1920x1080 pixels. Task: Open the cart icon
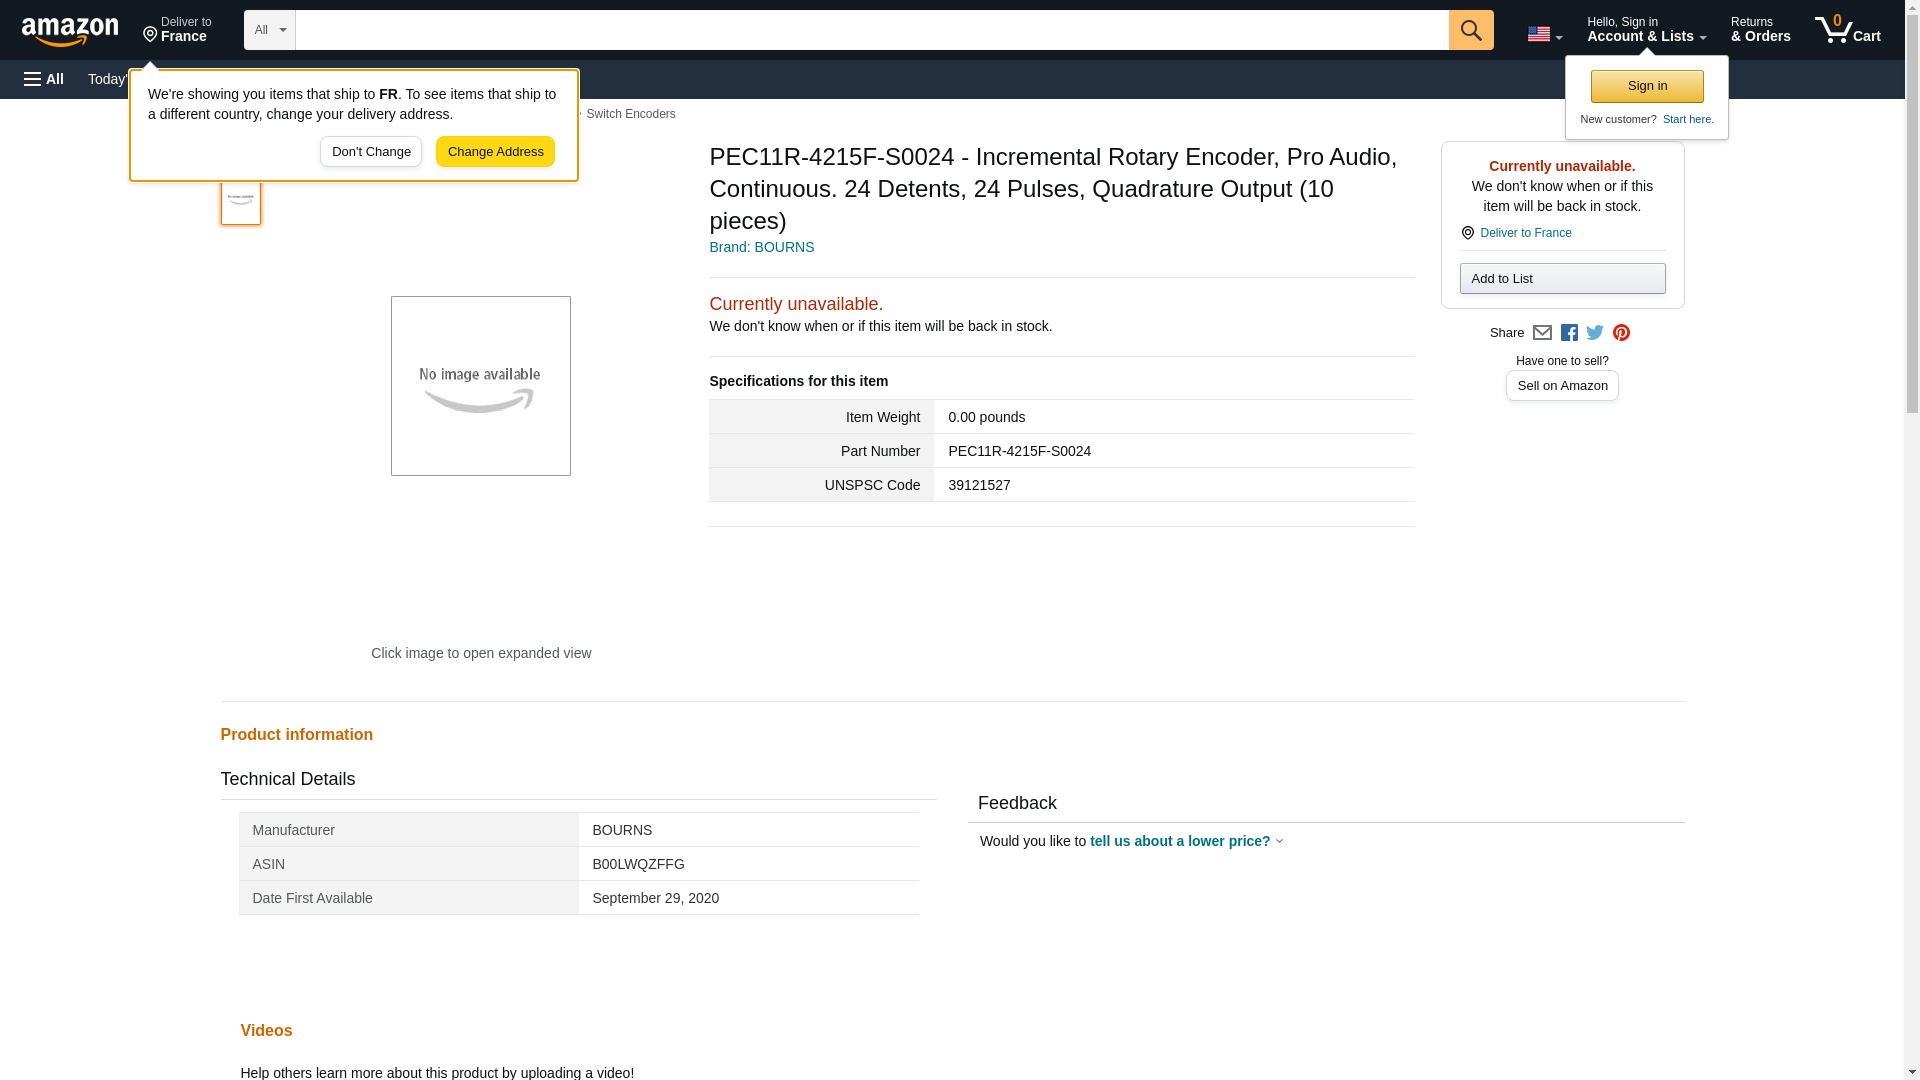[x=1847, y=30]
